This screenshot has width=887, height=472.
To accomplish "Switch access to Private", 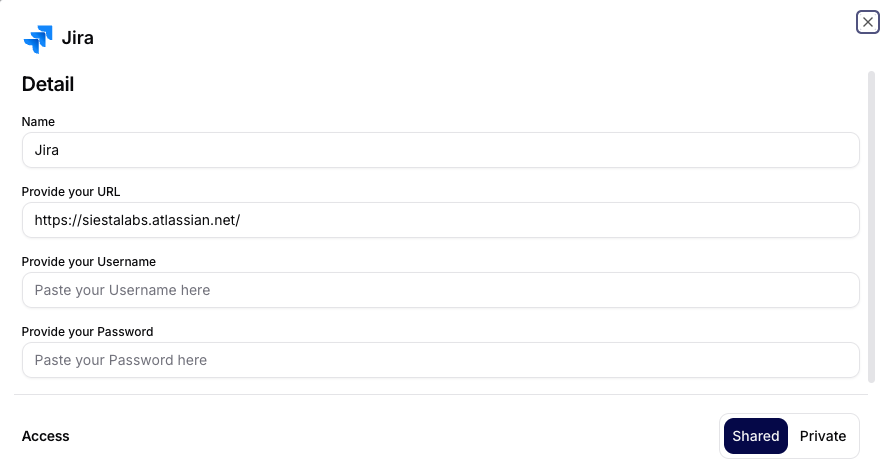I will (x=823, y=436).
